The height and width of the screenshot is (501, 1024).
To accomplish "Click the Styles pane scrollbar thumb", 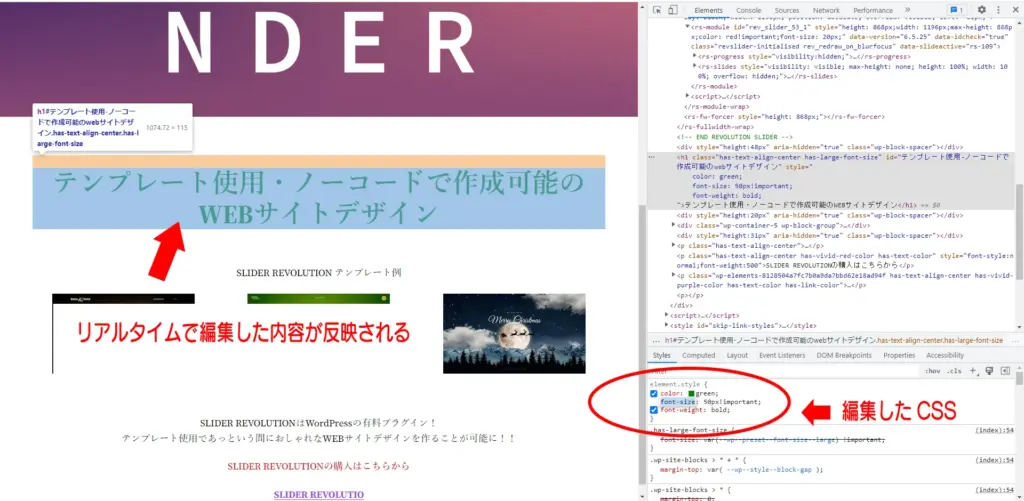I will (x=1019, y=380).
